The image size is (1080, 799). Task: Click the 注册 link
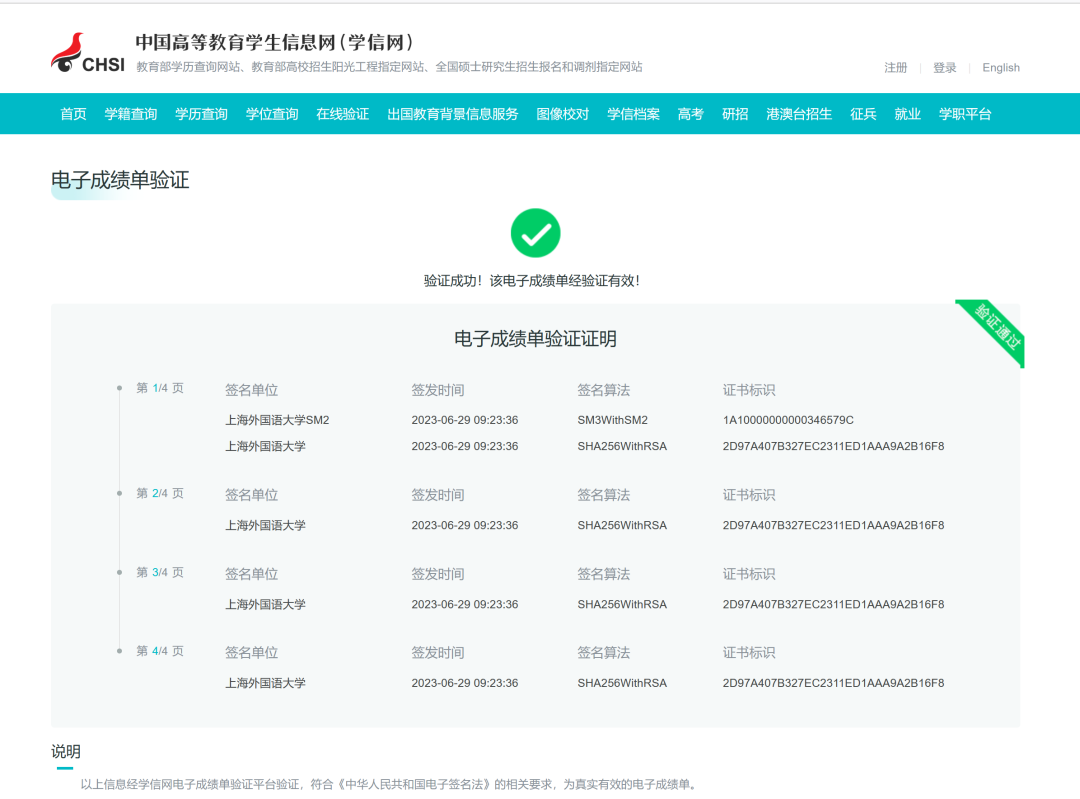[x=894, y=67]
